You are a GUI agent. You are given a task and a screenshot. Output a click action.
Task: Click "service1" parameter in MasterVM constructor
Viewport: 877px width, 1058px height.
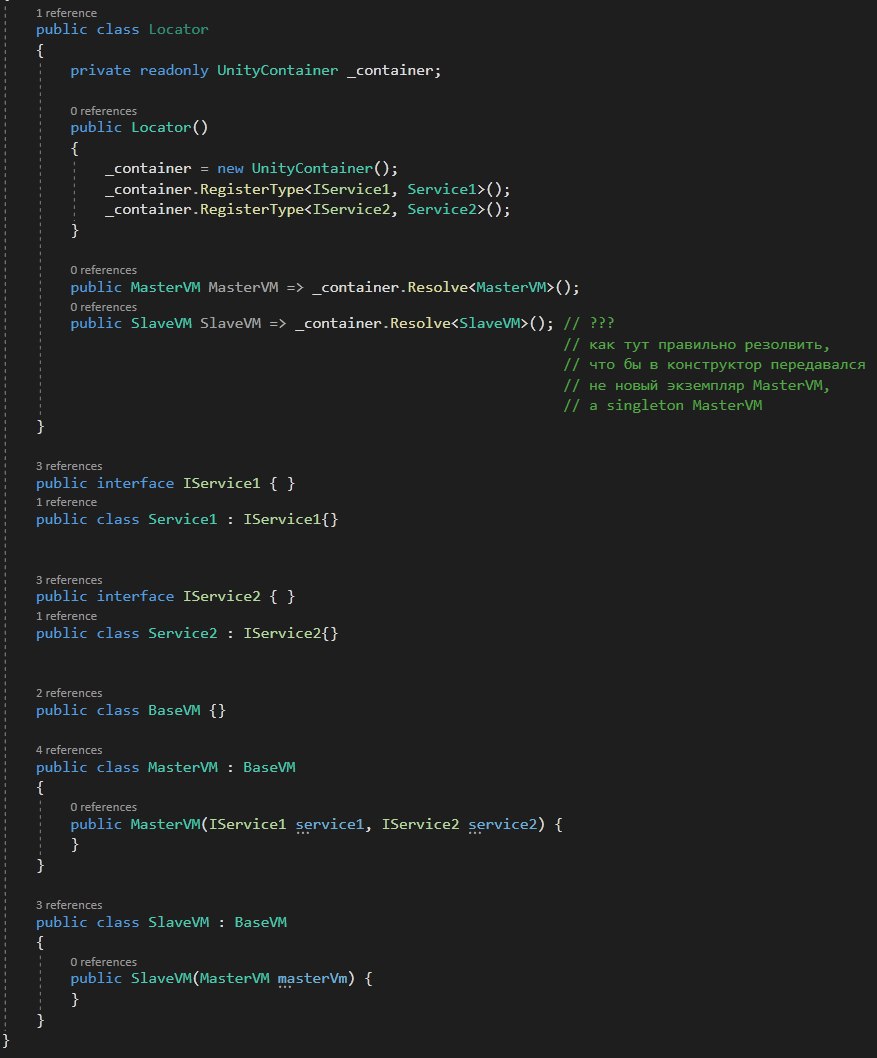pos(329,825)
